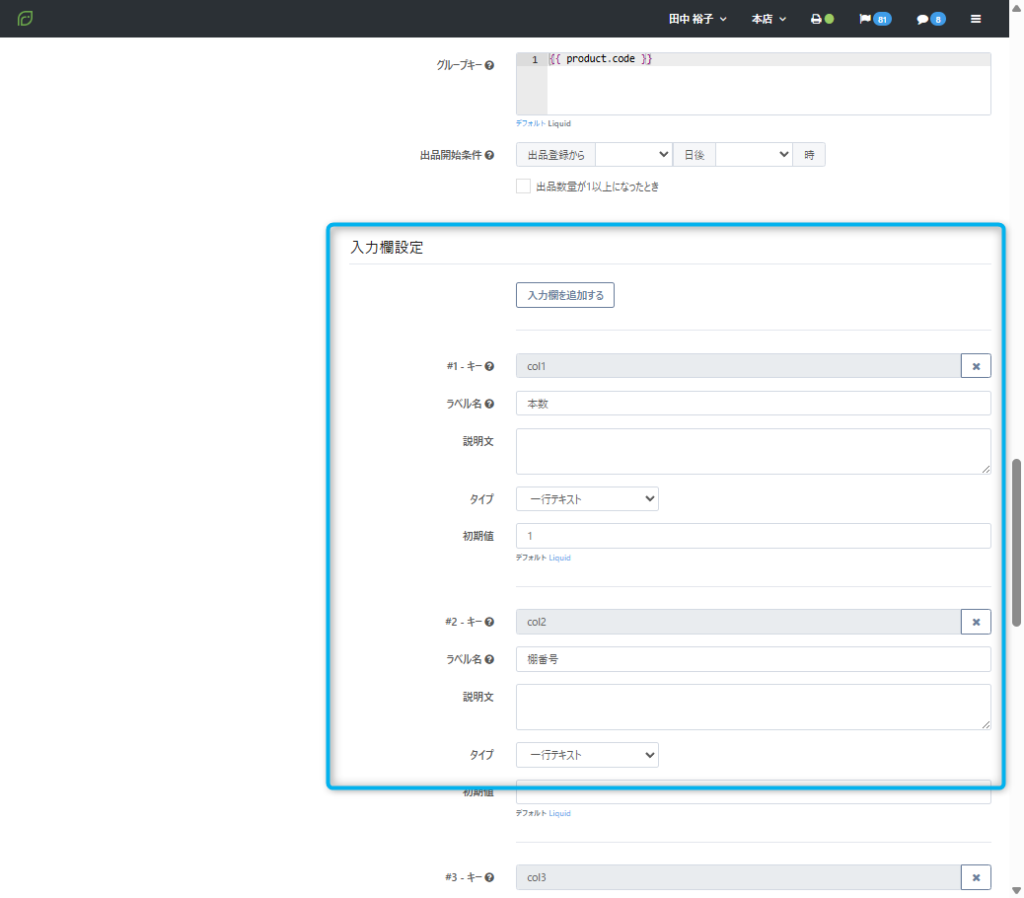Click the col2 key field
Viewport: 1024px width, 898px height.
coord(738,622)
